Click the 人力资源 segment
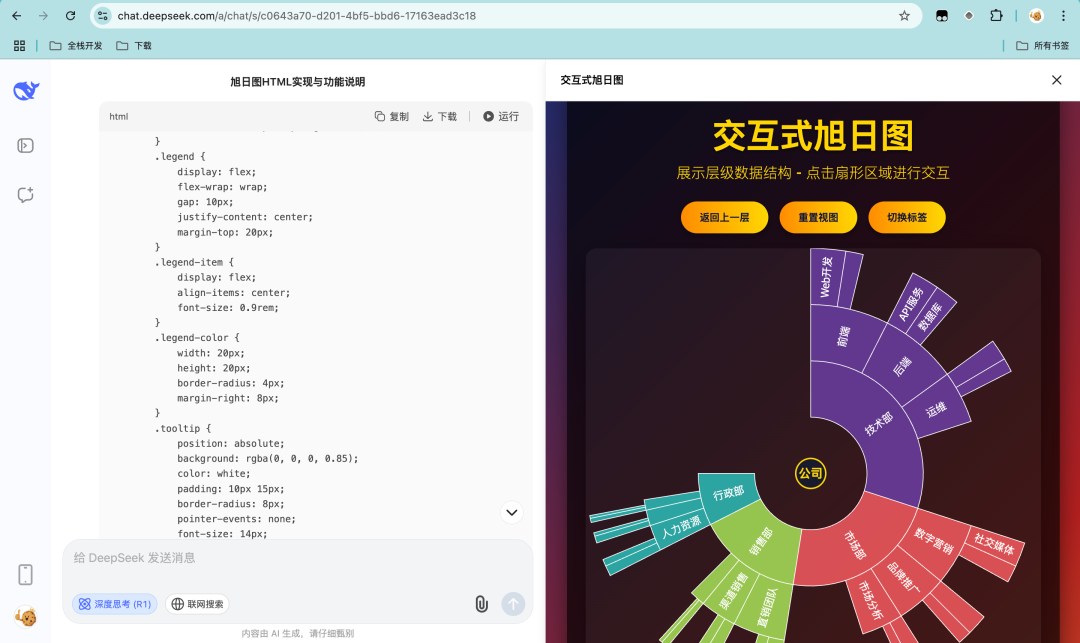Screen dimensions: 1080x643 click(x=681, y=527)
